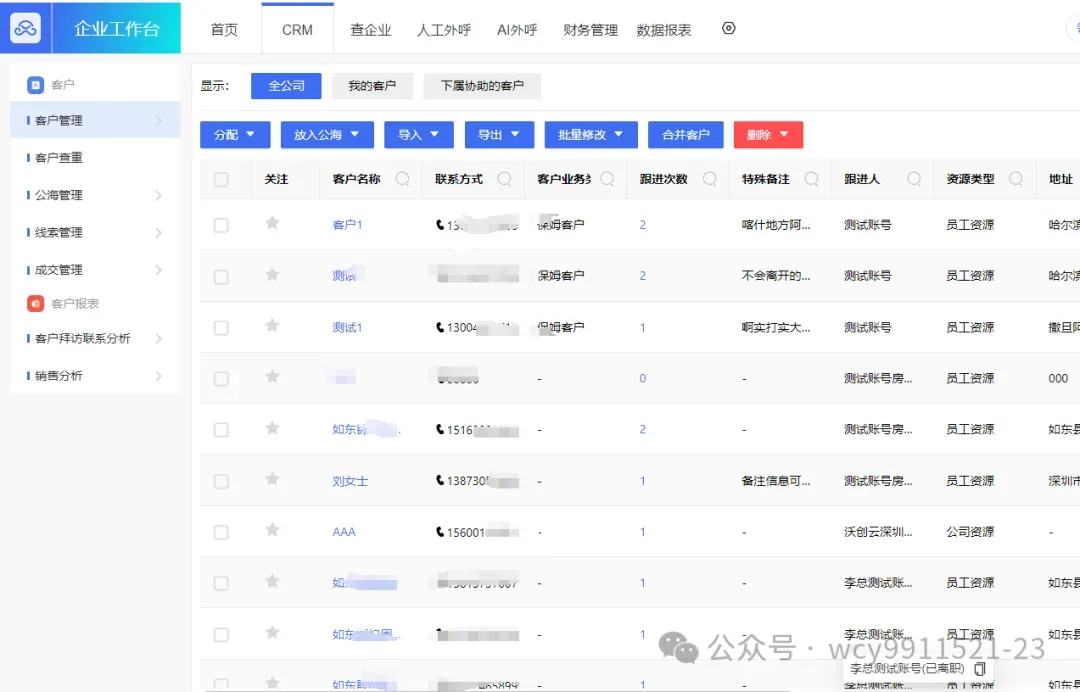The height and width of the screenshot is (692, 1080).
Task: Click the 合并客户 button
Action: 685,134
